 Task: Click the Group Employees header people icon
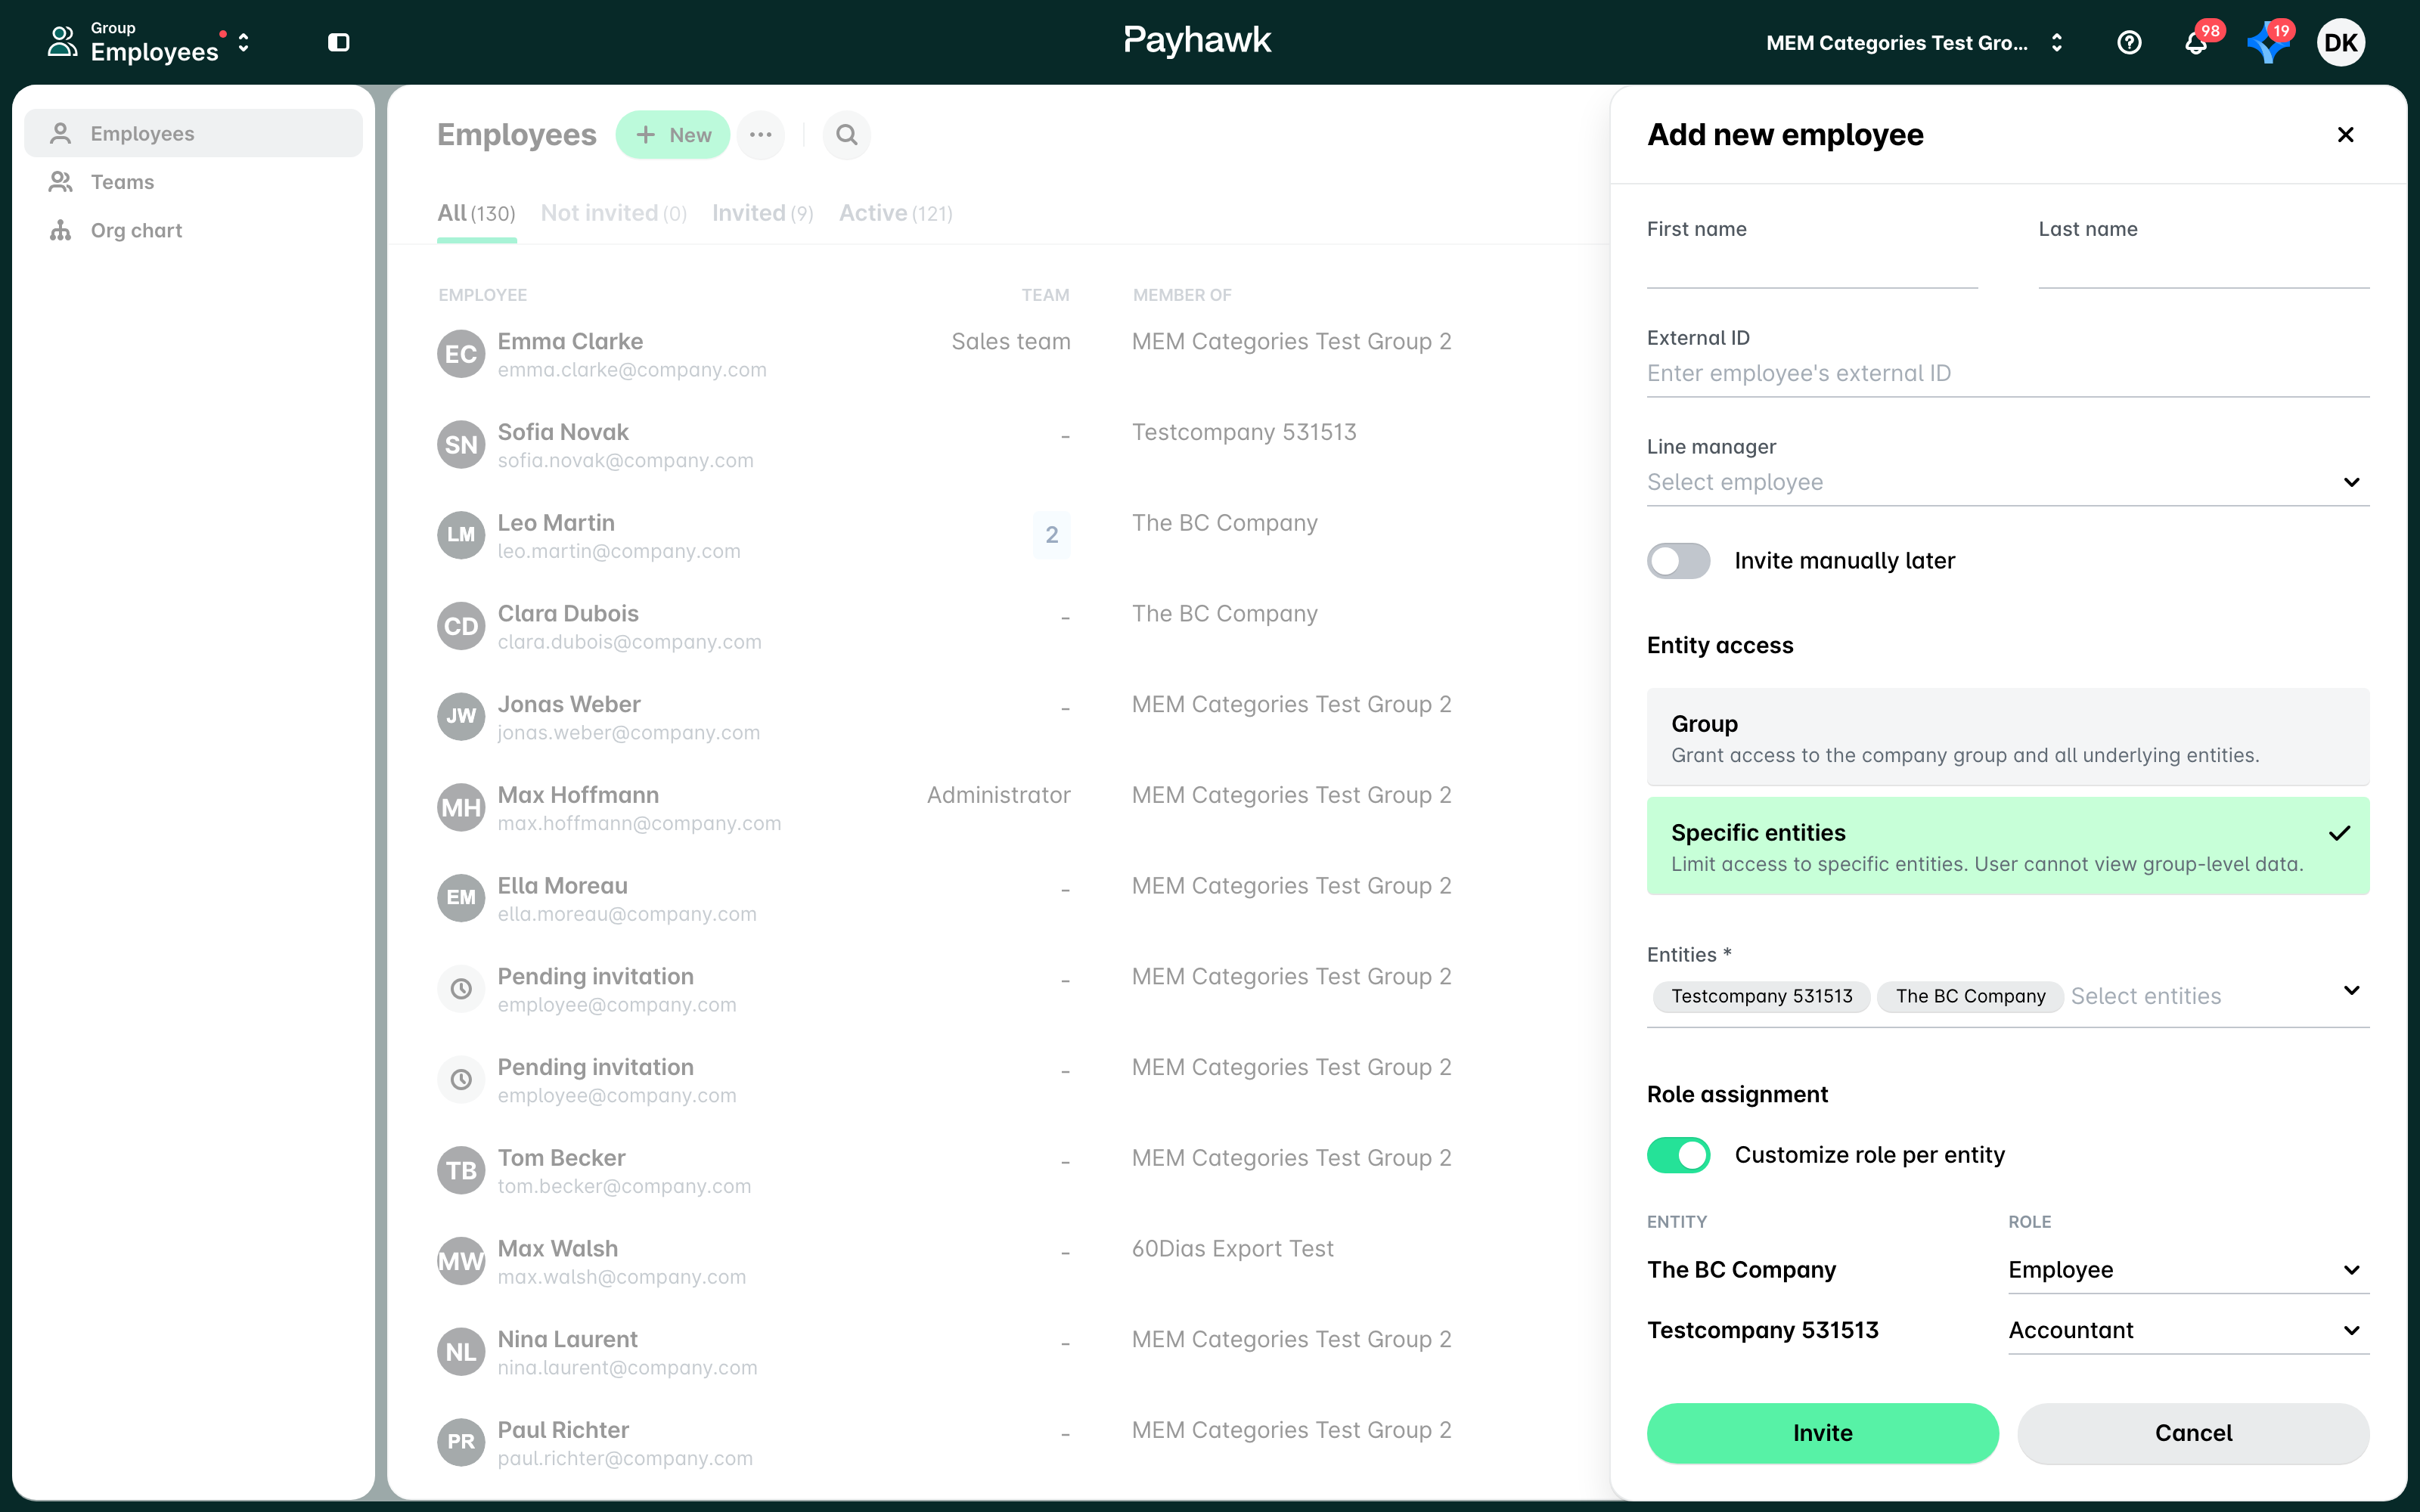pyautogui.click(x=62, y=42)
